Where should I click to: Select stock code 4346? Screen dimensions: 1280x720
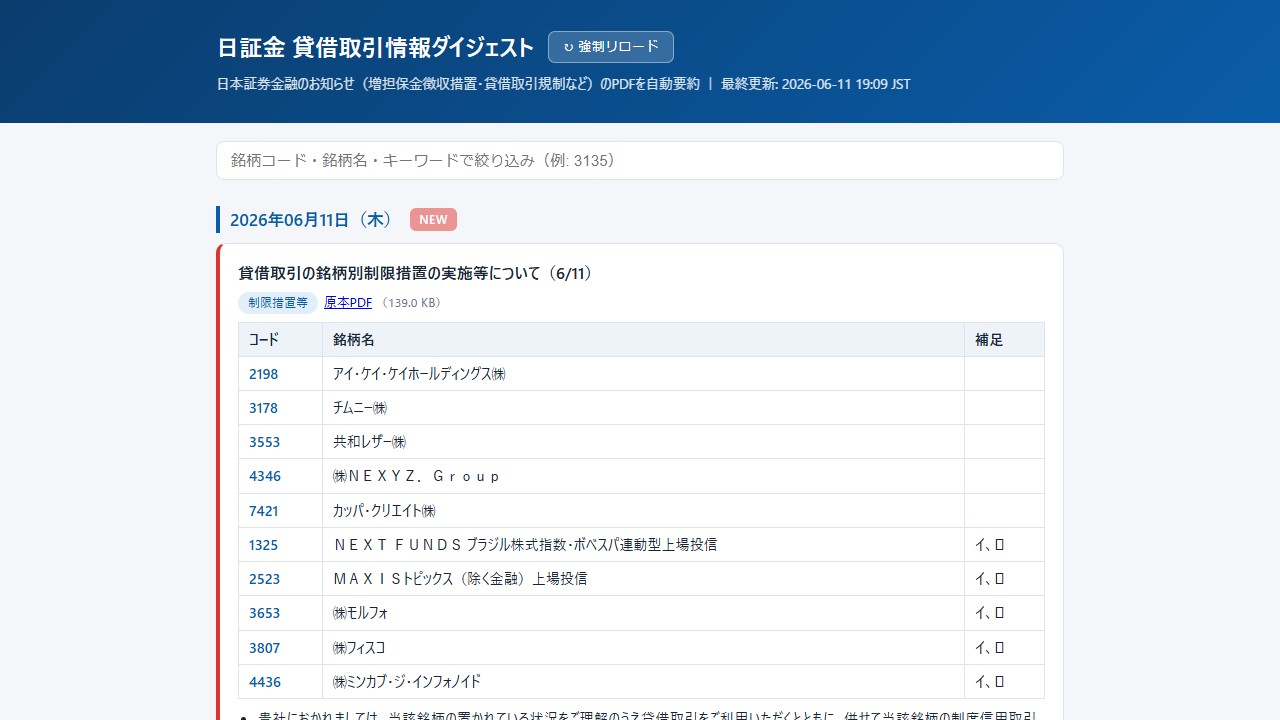tap(265, 476)
